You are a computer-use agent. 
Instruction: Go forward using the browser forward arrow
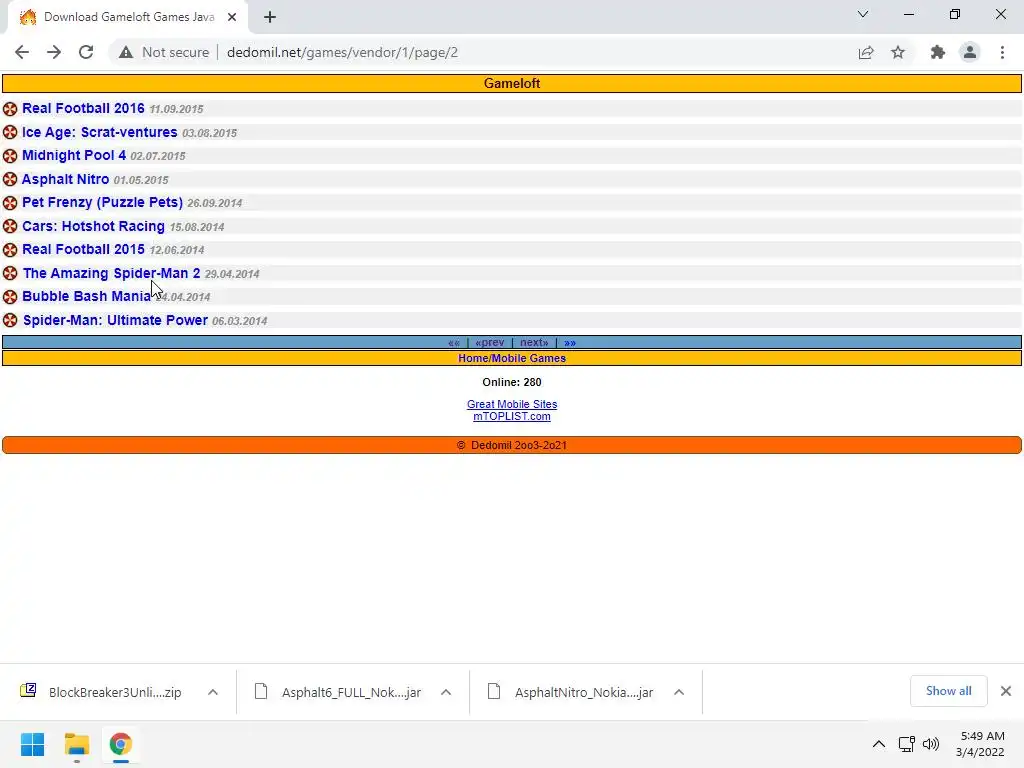coord(54,52)
